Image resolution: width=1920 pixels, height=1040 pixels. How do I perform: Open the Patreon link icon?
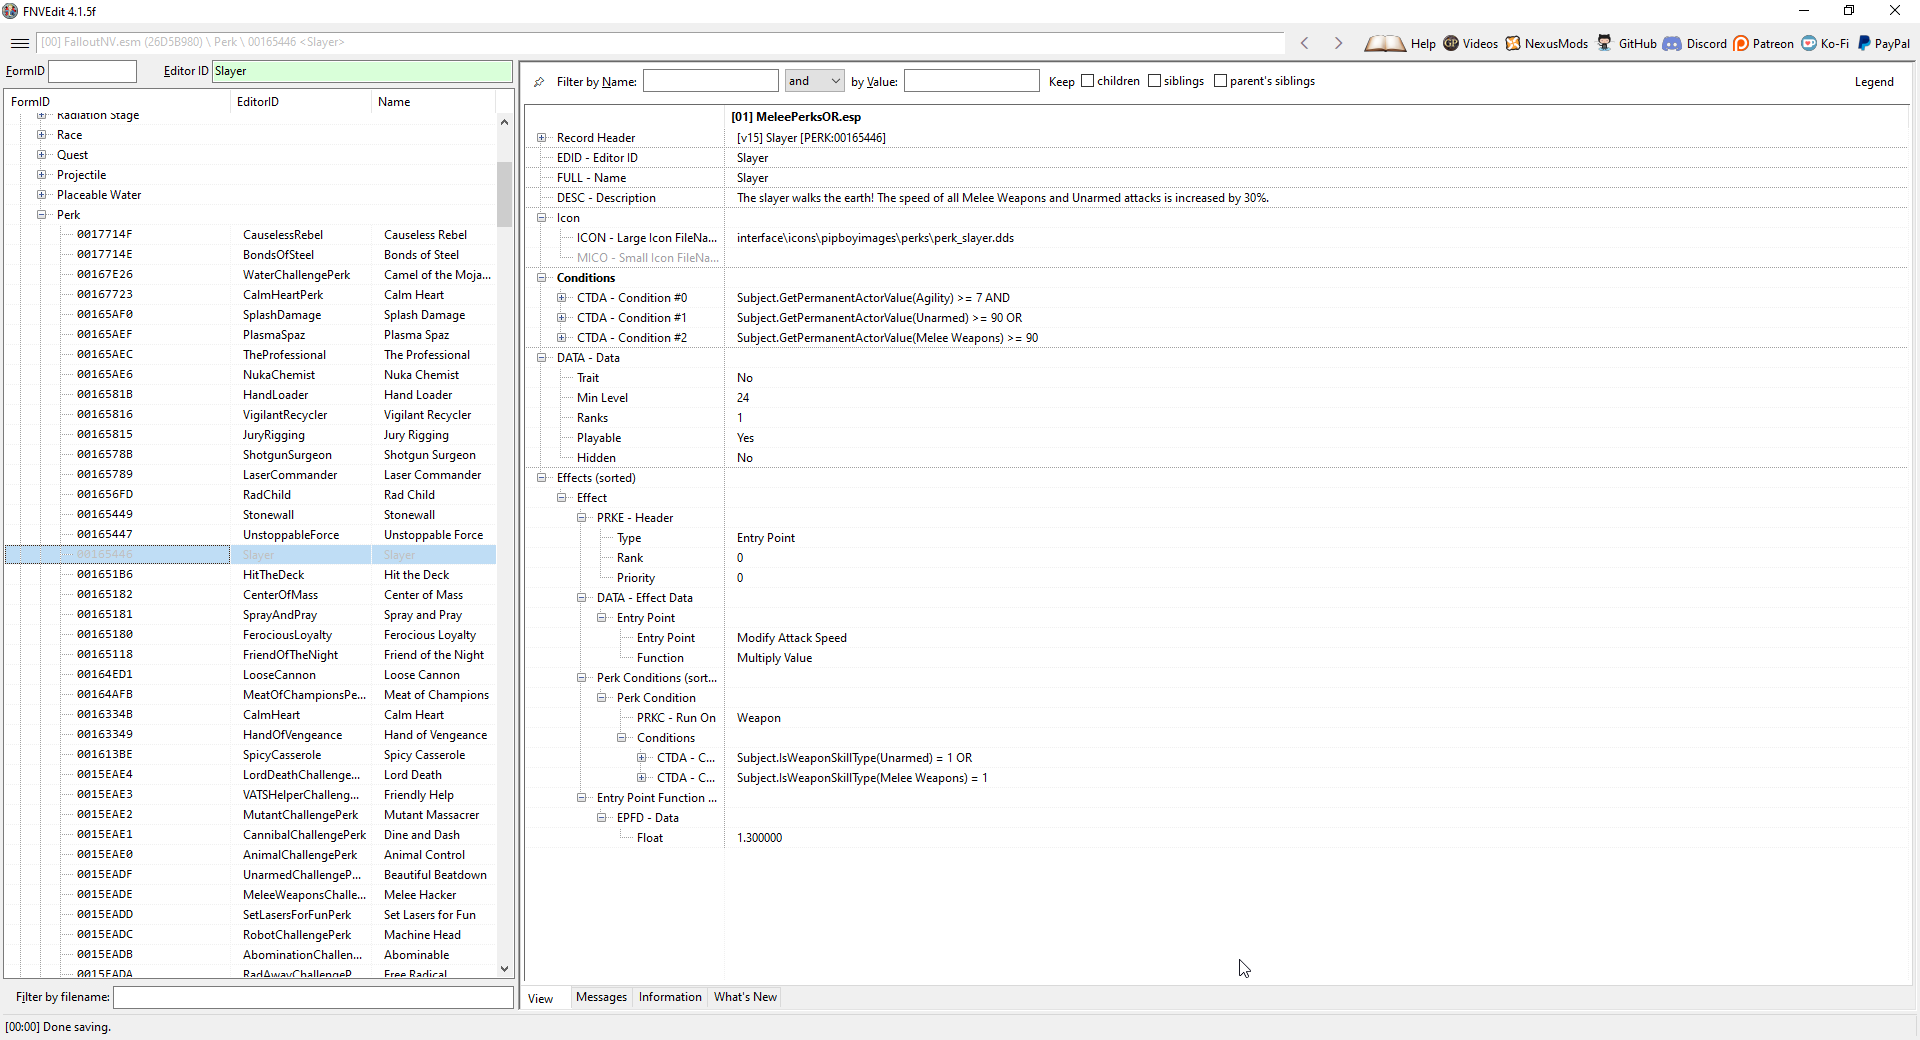click(x=1741, y=43)
